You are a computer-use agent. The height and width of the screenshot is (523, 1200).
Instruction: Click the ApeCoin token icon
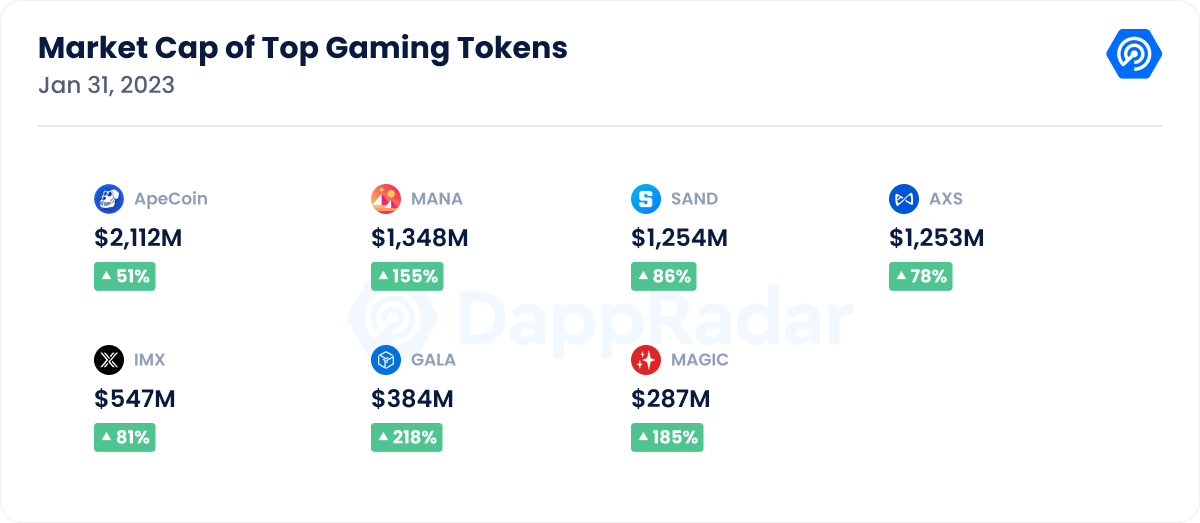[109, 199]
